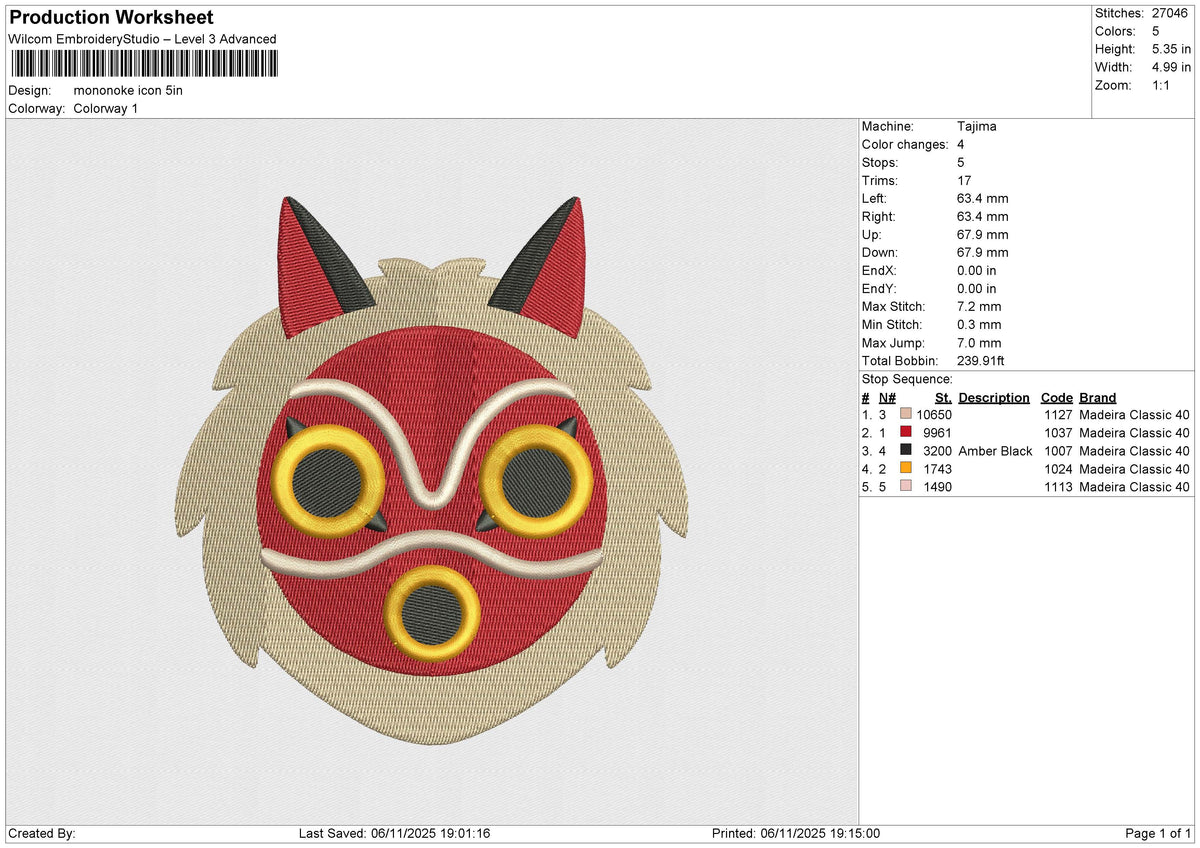Click the 'EndY:' label
The height and width of the screenshot is (848, 1200).
pos(880,289)
